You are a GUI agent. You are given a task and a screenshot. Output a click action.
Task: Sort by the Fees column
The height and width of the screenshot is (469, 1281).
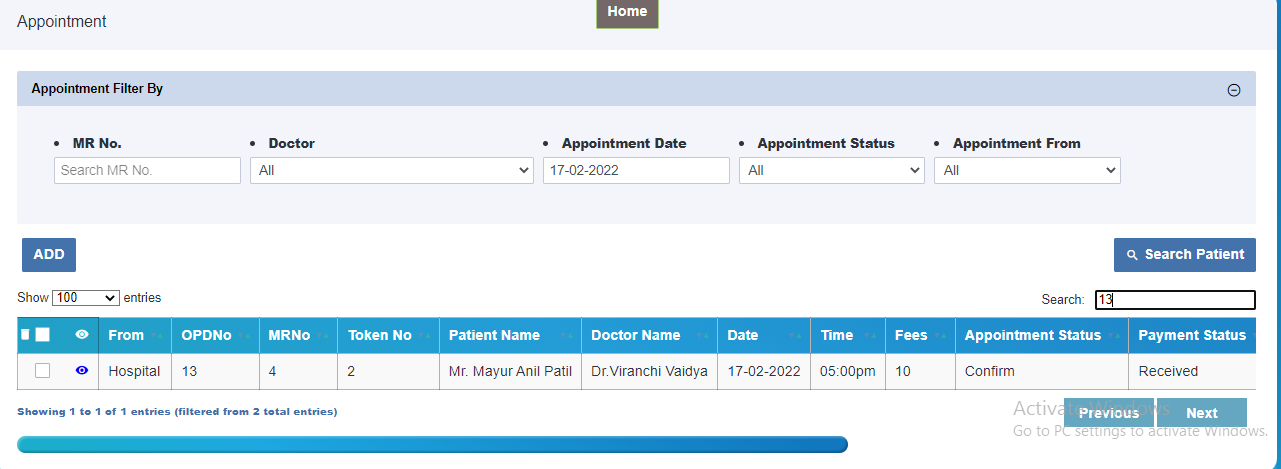click(x=920, y=335)
